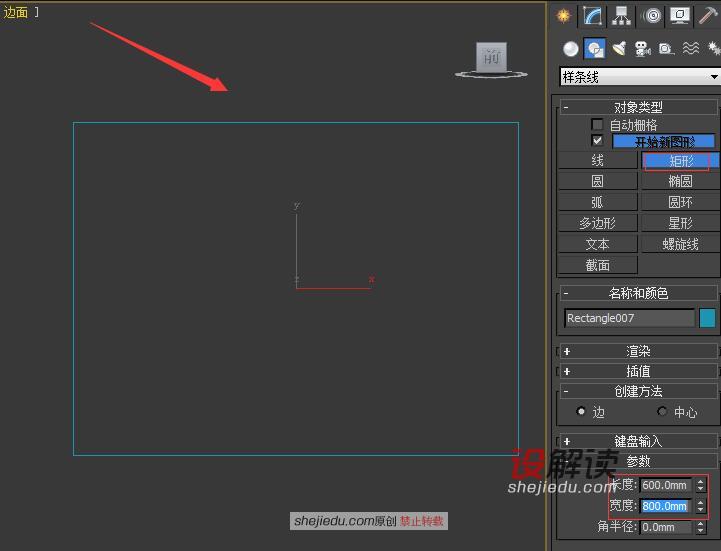Screen dimensions: 721x551
Task: Open the Modify panel tab
Action: (593, 15)
